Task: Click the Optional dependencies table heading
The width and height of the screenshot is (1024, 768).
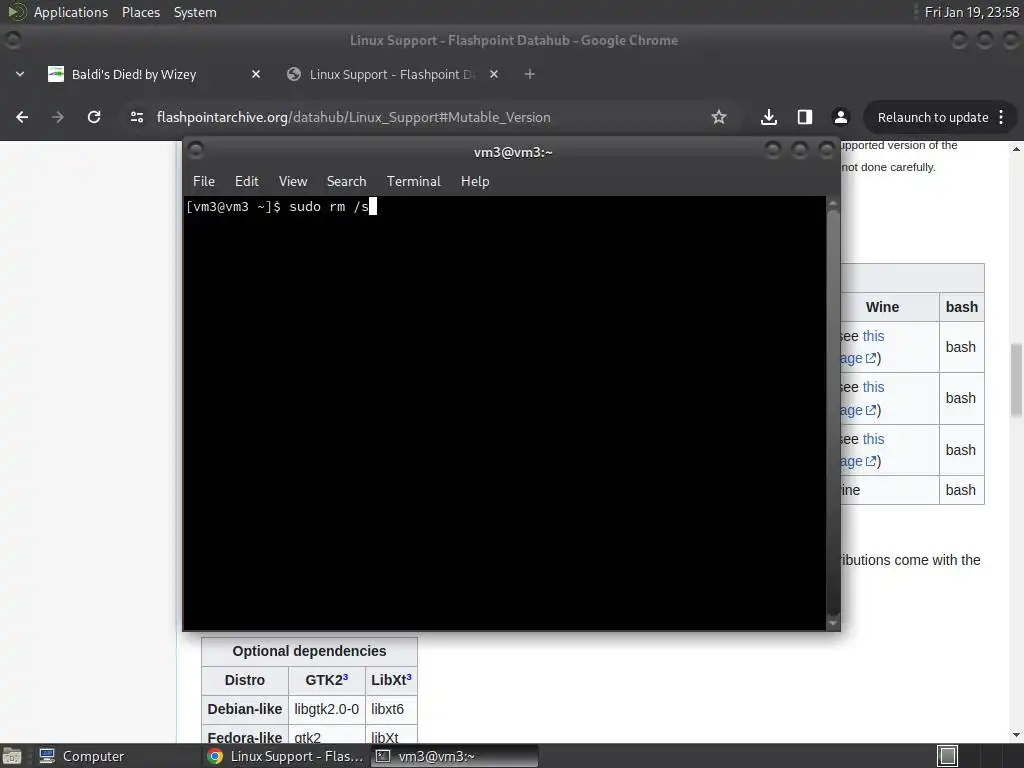Action: click(x=309, y=651)
